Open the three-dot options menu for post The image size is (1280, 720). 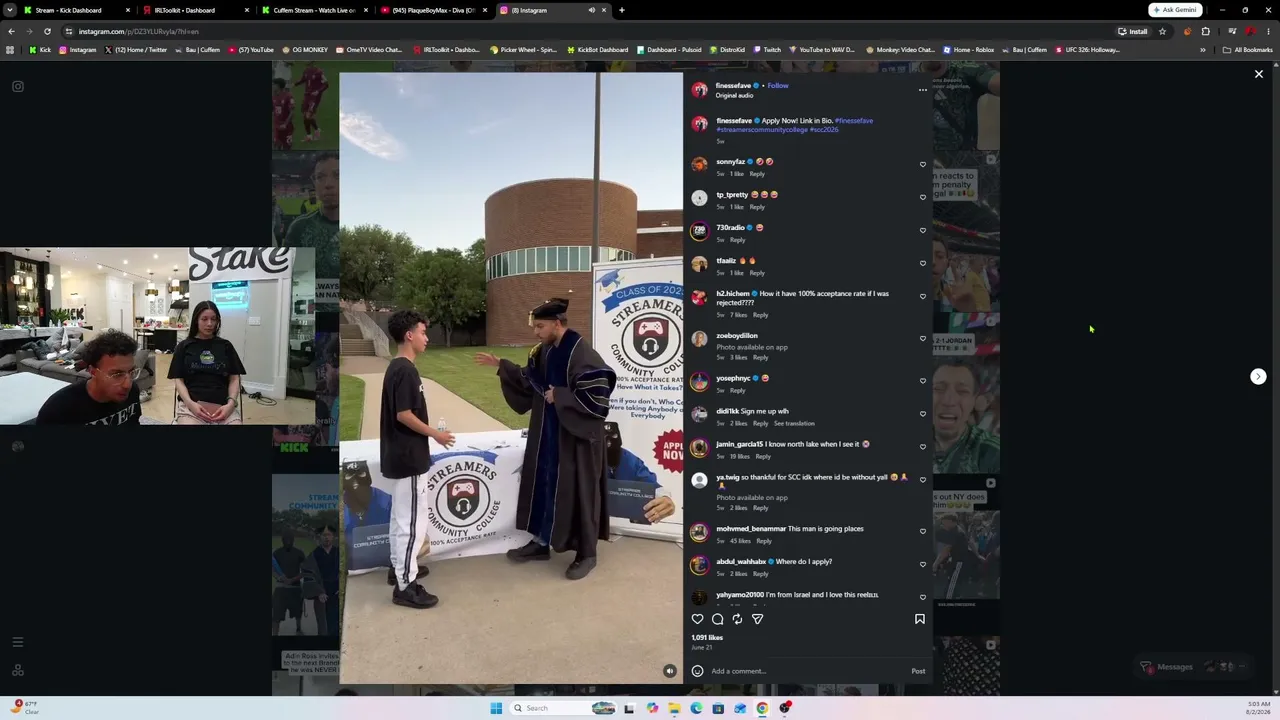click(x=923, y=90)
